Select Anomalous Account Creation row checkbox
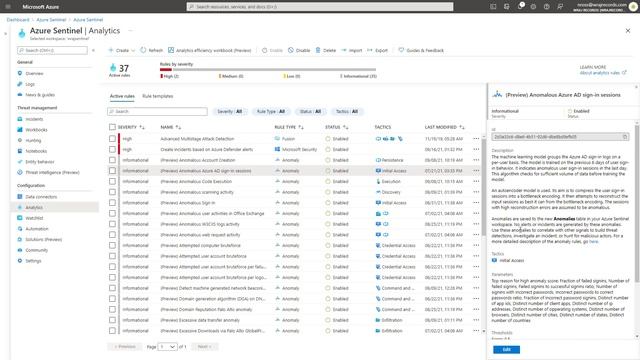Image resolution: width=640 pixels, height=360 pixels. [112, 160]
